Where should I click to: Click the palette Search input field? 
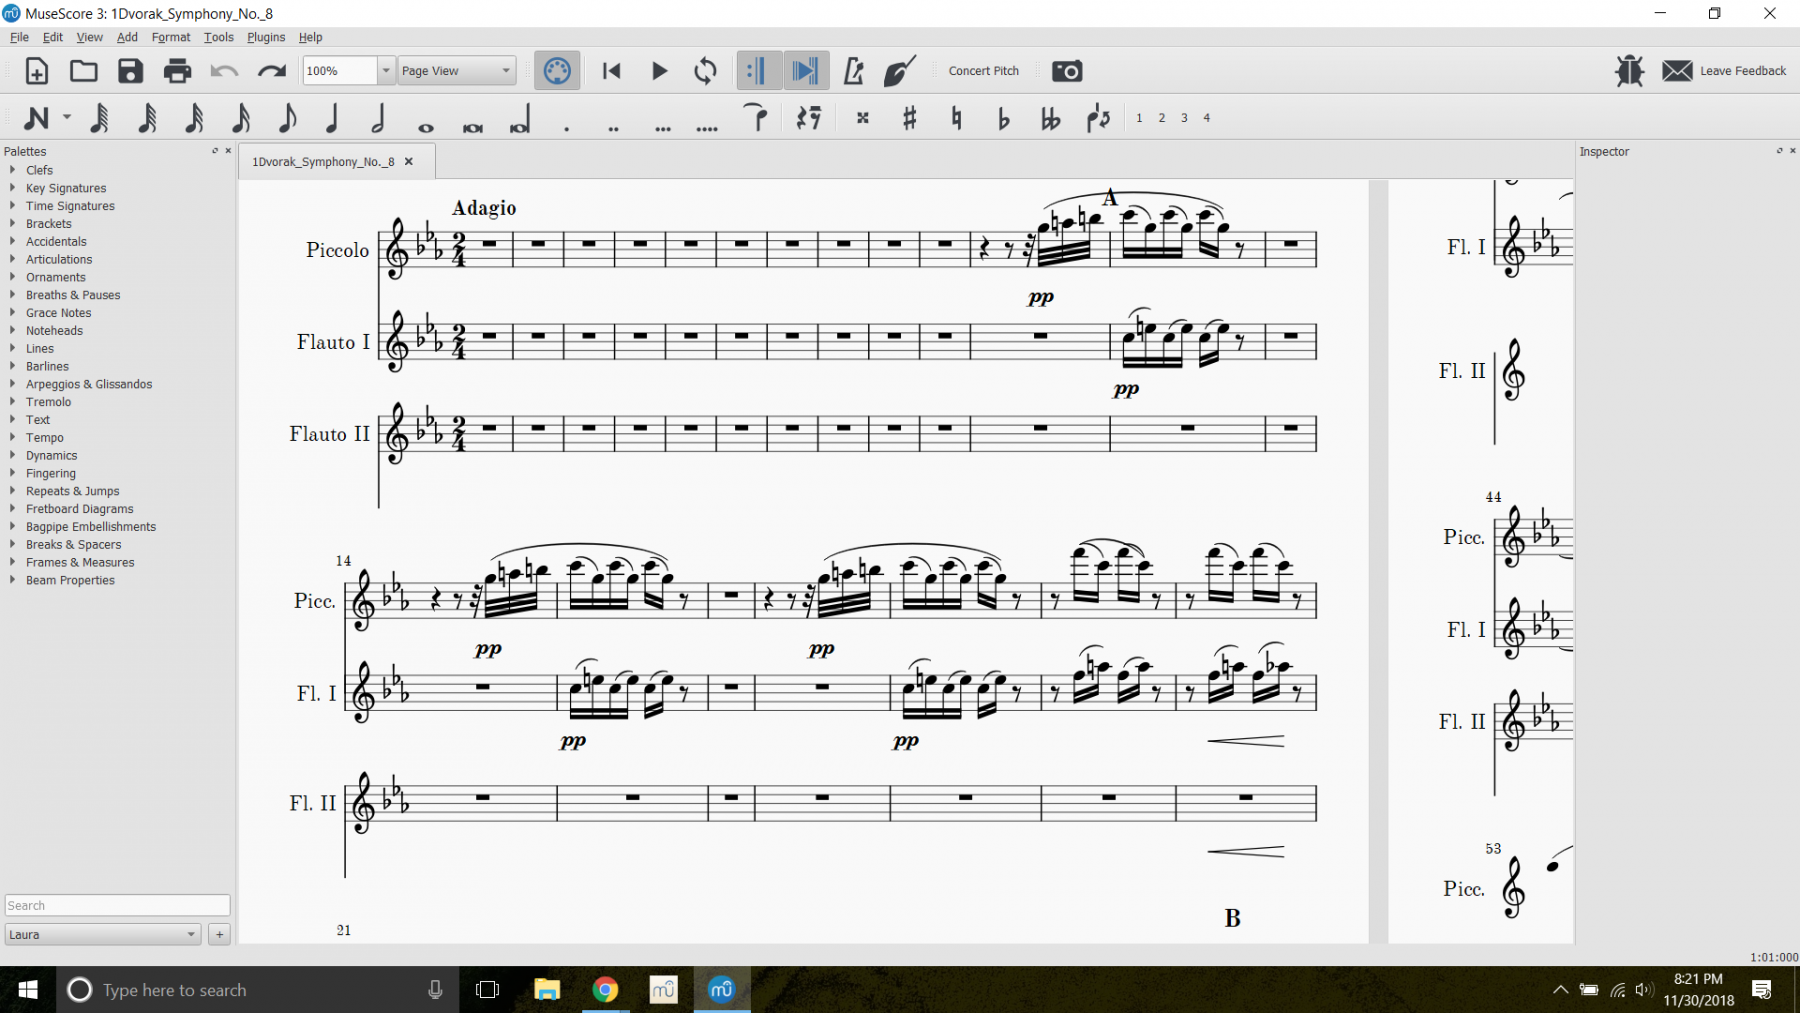pos(117,905)
